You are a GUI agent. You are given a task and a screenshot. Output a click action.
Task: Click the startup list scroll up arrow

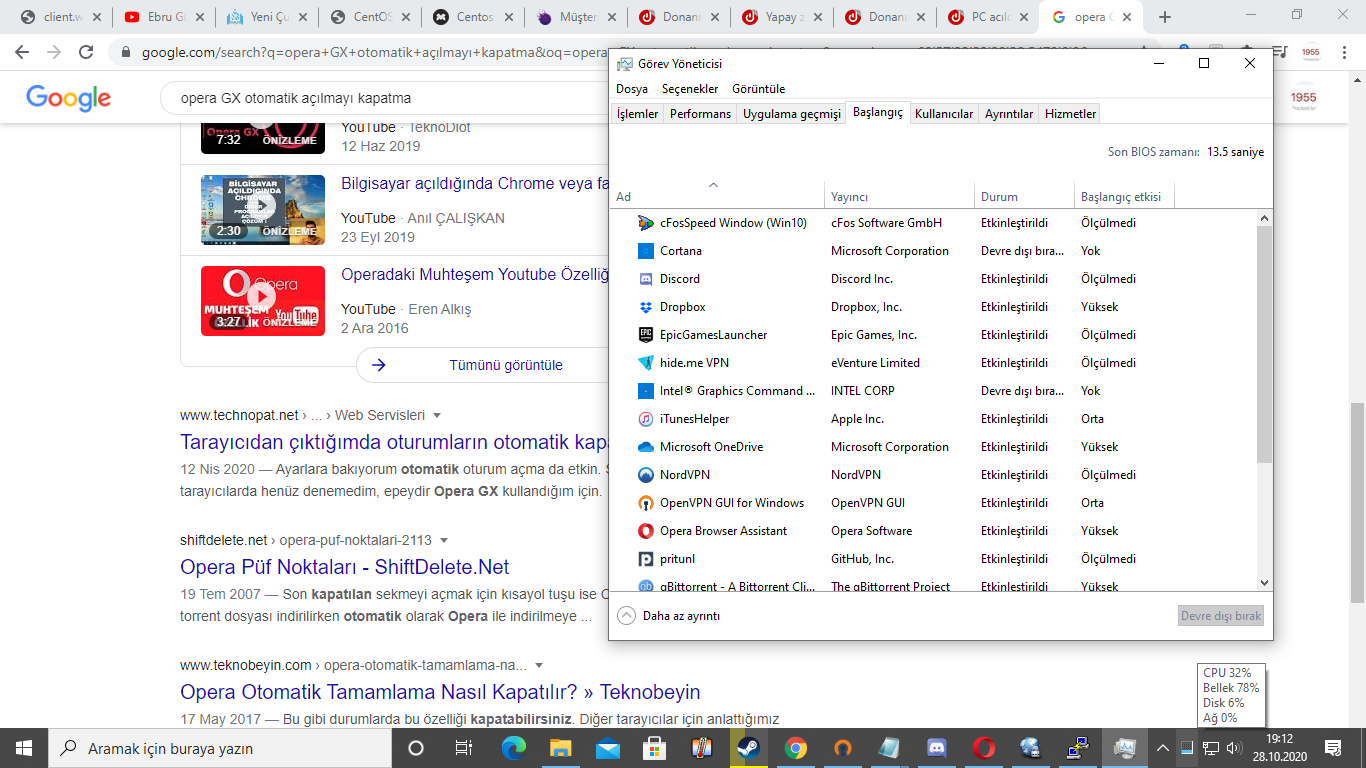[1264, 218]
